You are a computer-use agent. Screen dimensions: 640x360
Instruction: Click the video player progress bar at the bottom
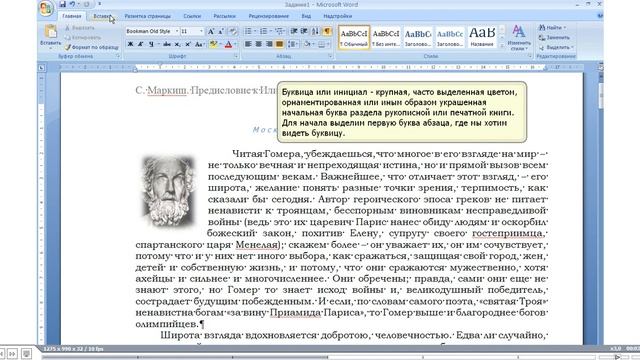[x=318, y=357]
